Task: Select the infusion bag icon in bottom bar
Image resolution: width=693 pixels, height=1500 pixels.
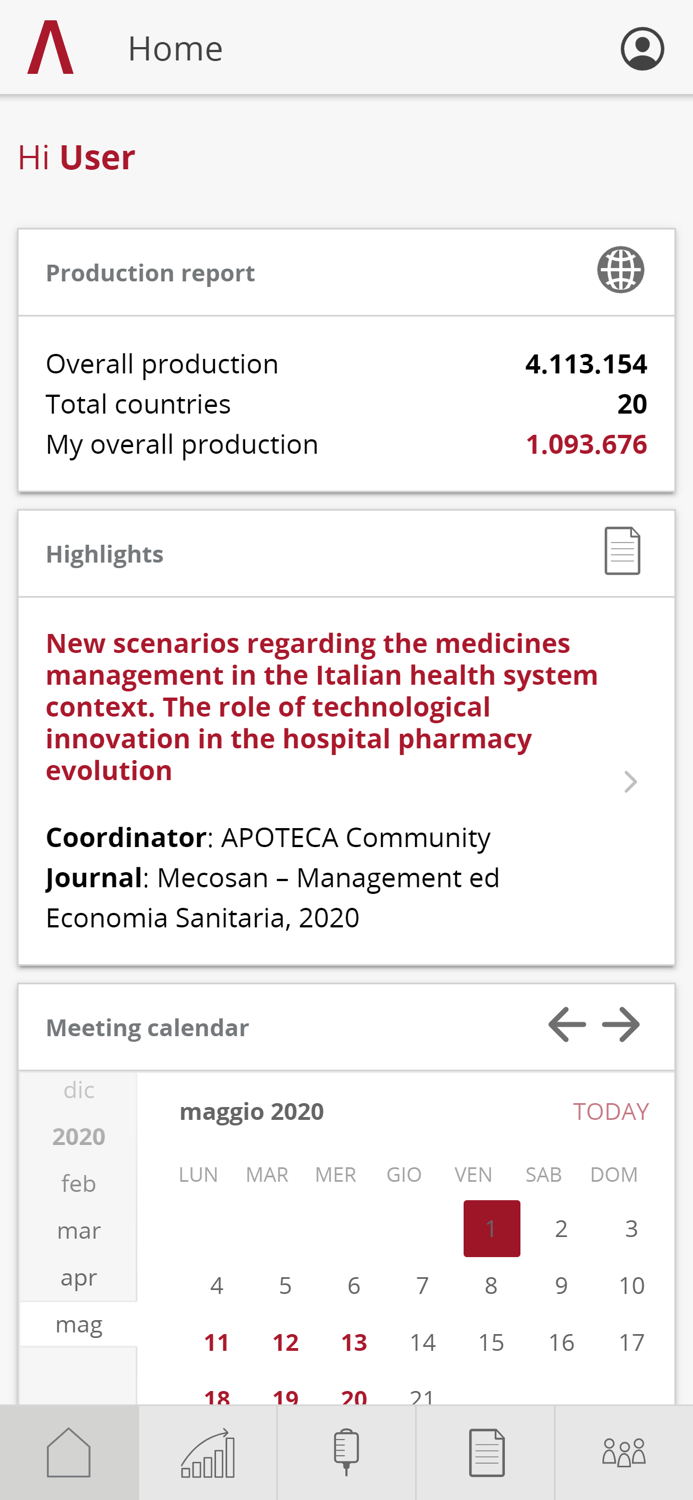Action: (346, 1452)
